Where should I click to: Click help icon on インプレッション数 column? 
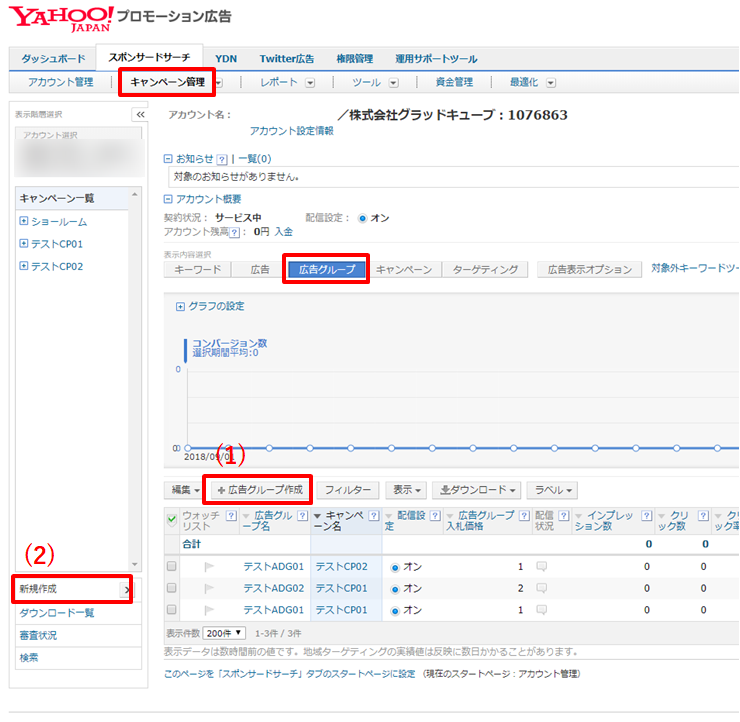click(x=647, y=516)
